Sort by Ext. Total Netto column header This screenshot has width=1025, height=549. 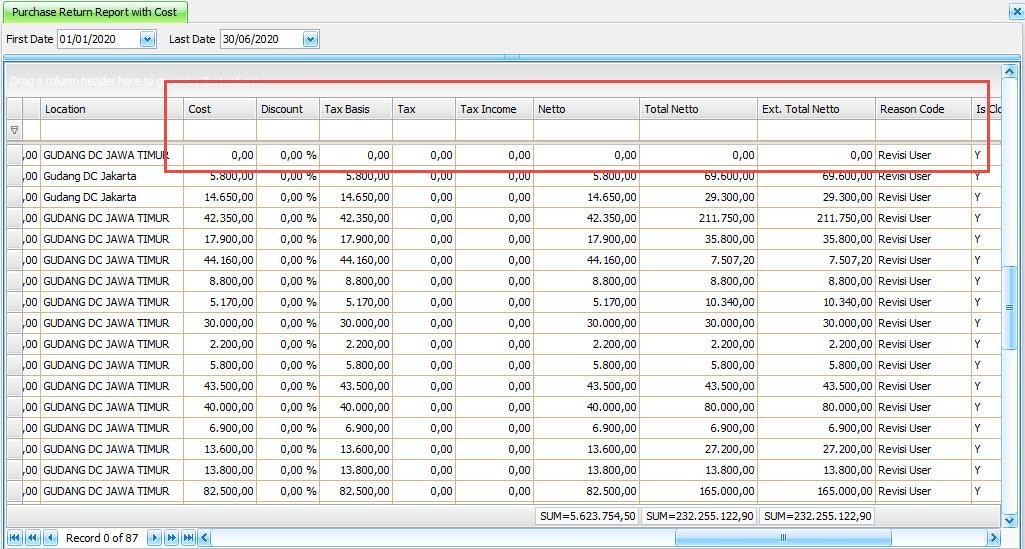tap(816, 109)
